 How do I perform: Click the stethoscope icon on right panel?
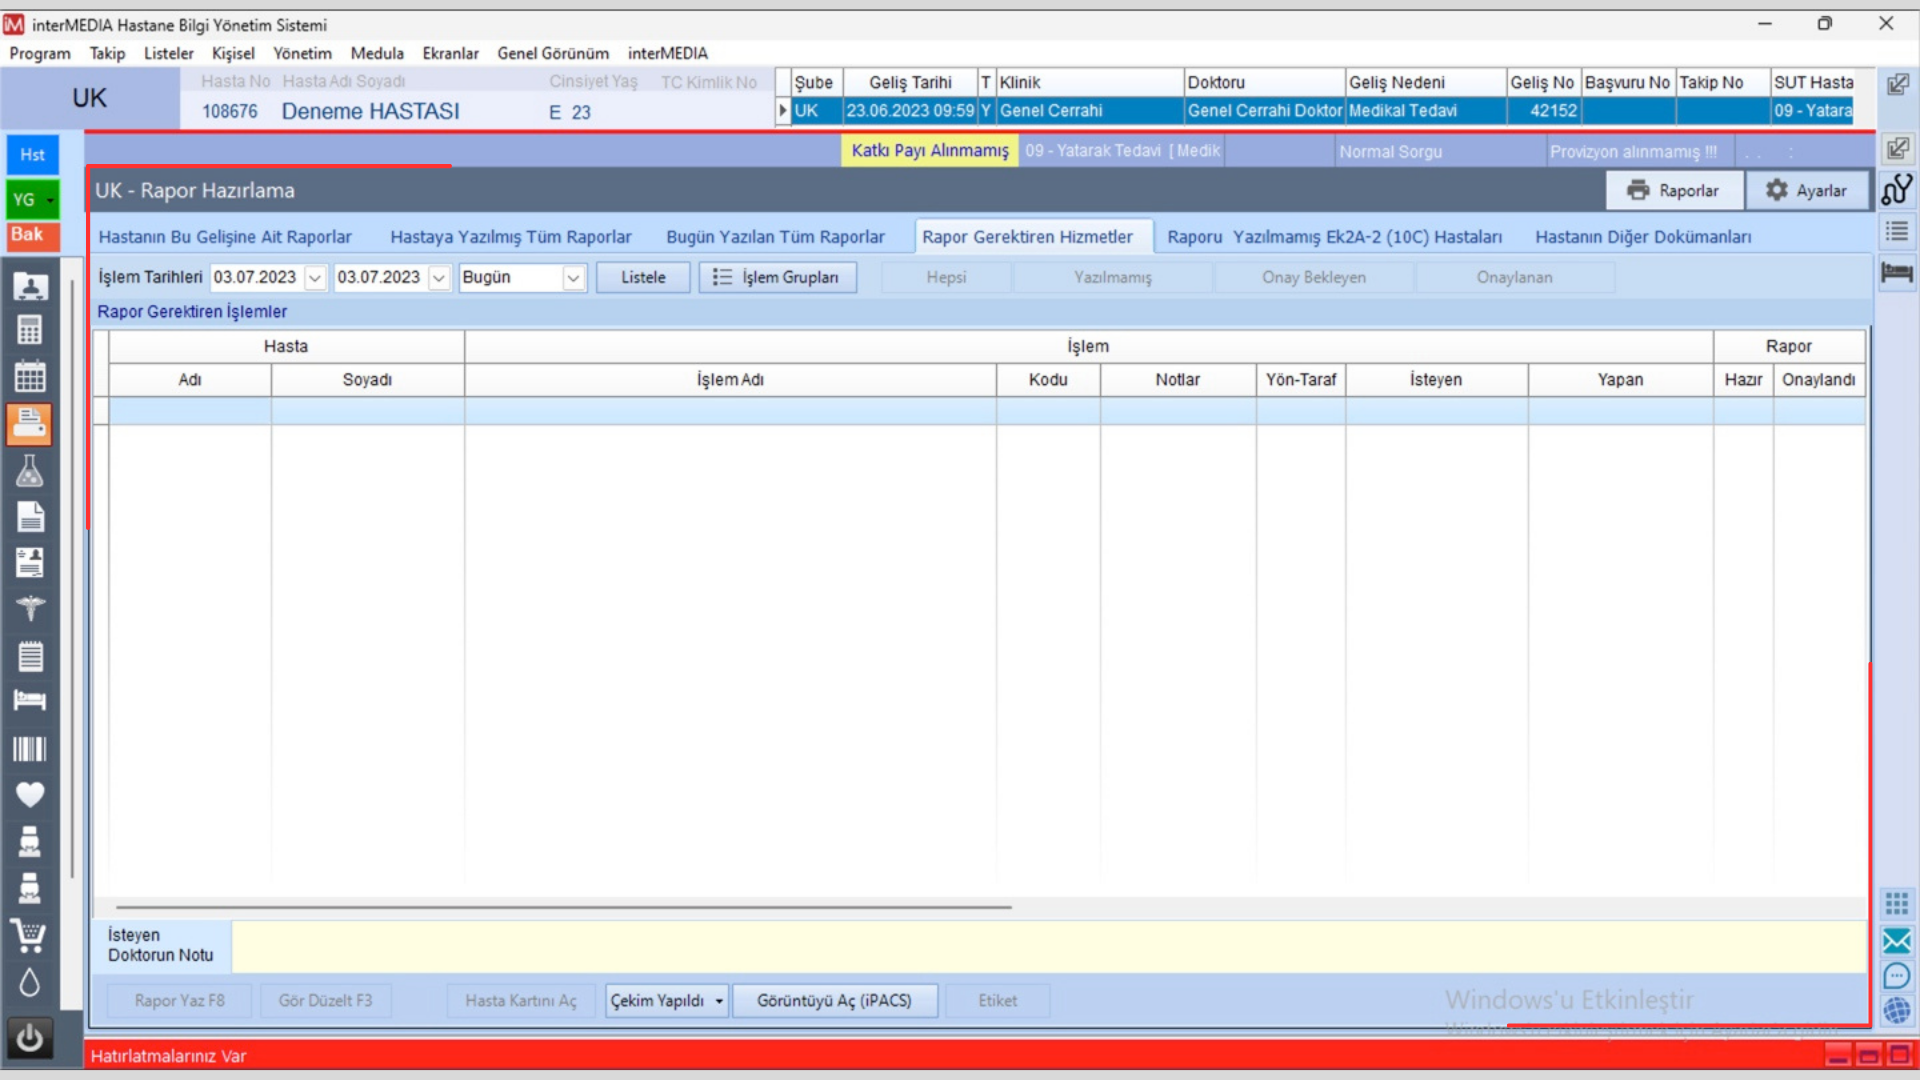point(1896,190)
